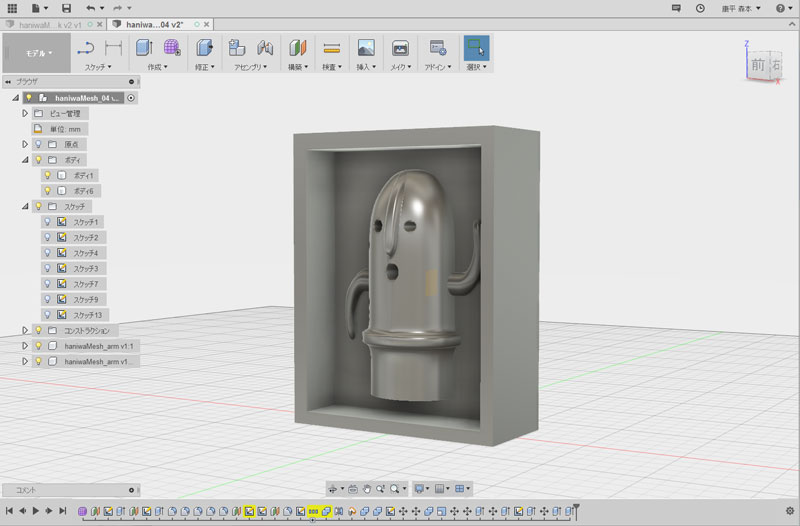Click the construction plane icon
This screenshot has height=526, width=800.
pyautogui.click(x=297, y=48)
